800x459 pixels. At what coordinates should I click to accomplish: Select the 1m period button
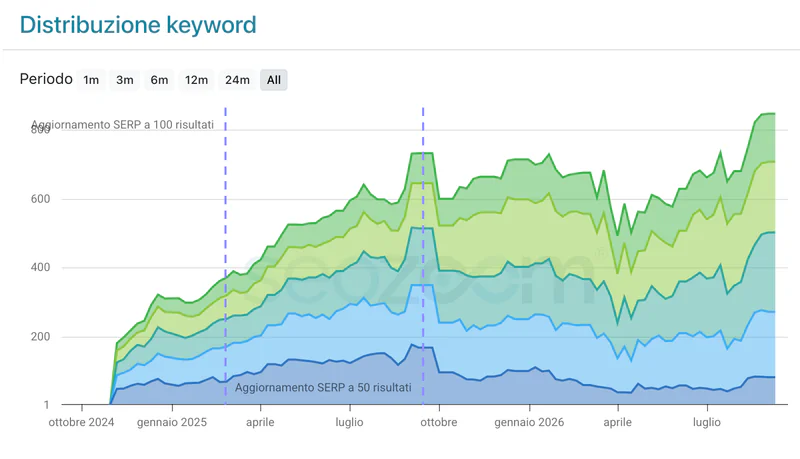(x=91, y=80)
